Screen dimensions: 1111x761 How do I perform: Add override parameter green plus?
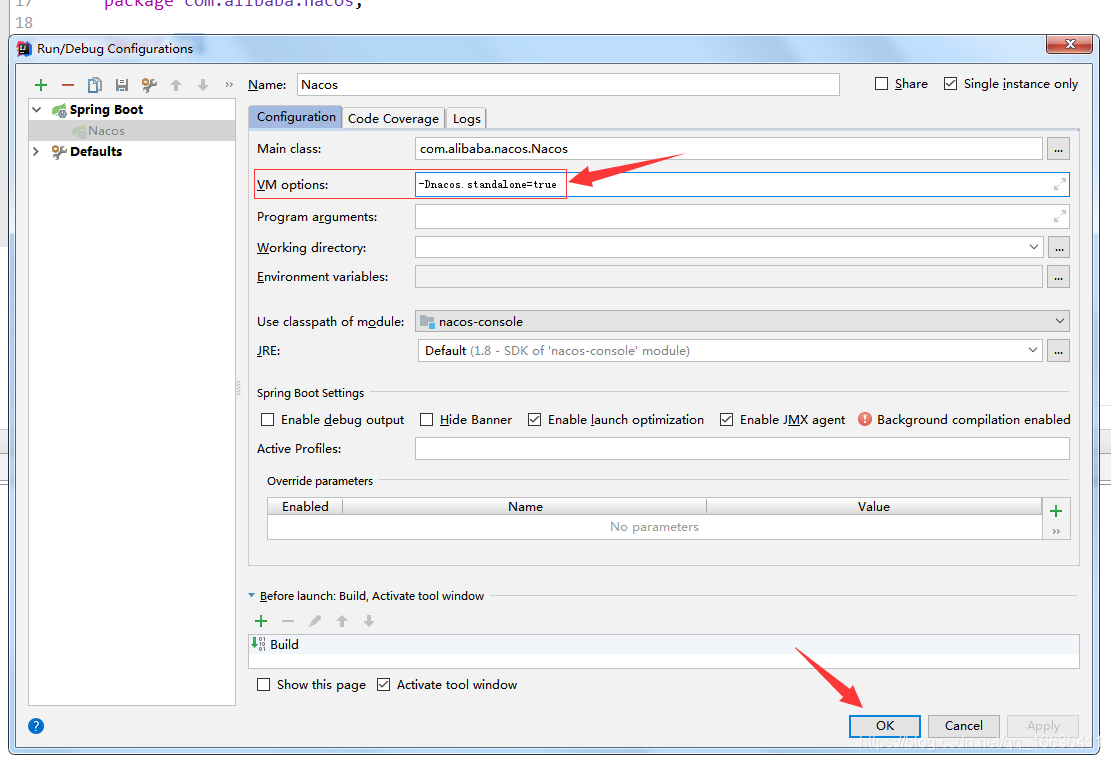(1056, 511)
